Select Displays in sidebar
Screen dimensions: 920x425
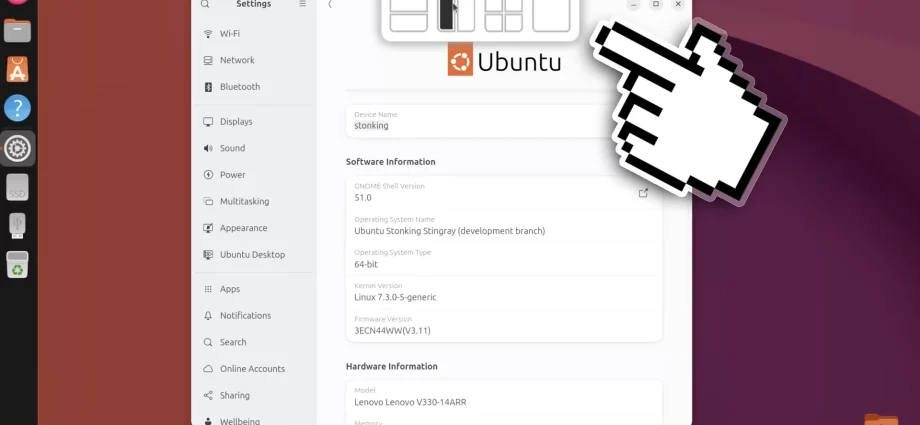(254, 122)
